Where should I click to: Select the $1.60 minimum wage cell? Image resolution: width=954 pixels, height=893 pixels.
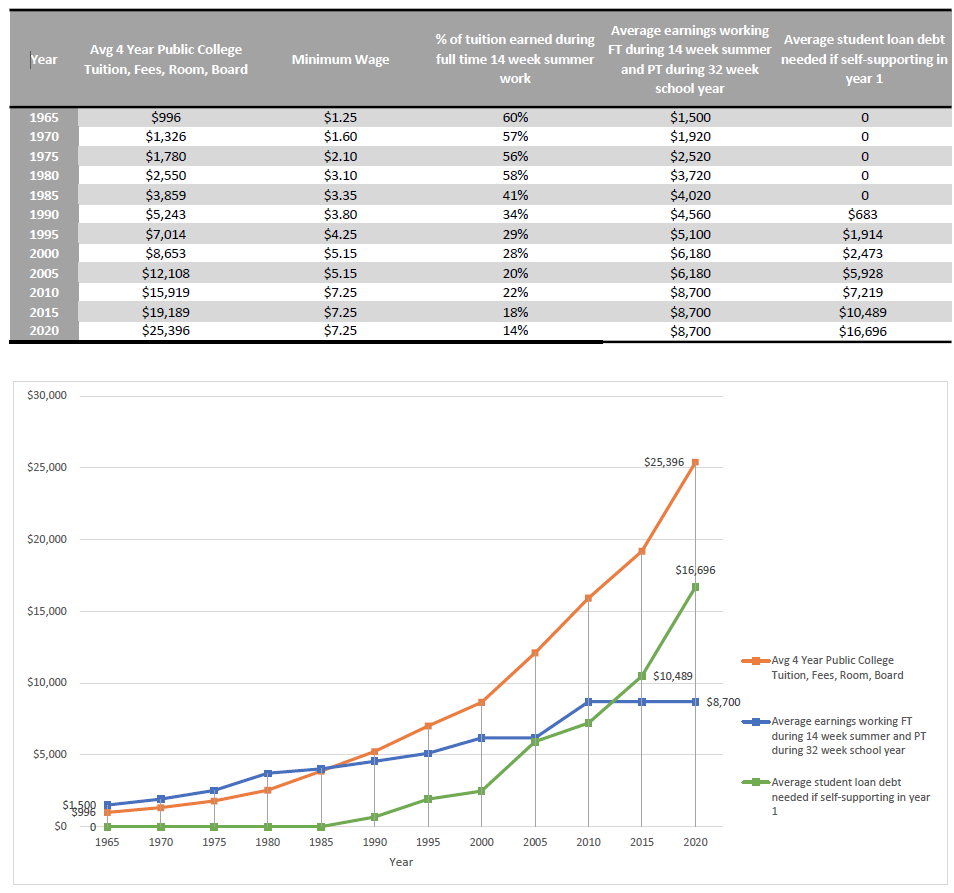[x=340, y=137]
